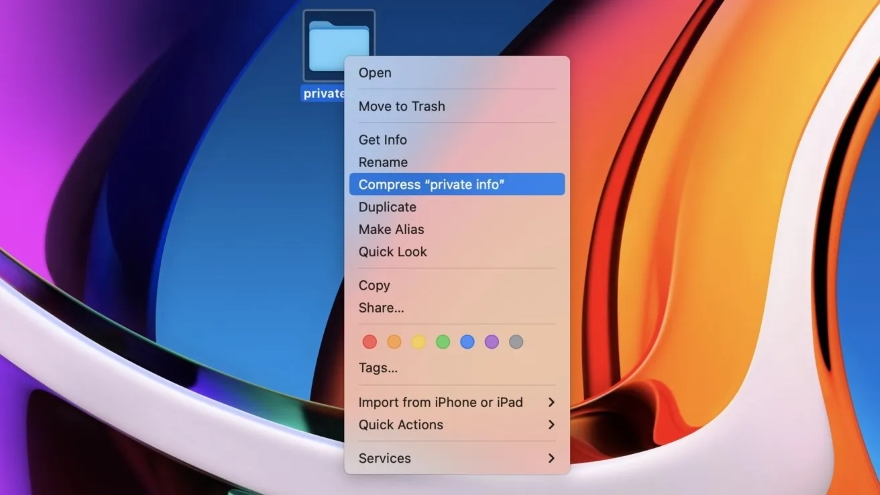The image size is (880, 495).
Task: Apply the gray tag color
Action: [x=516, y=342]
